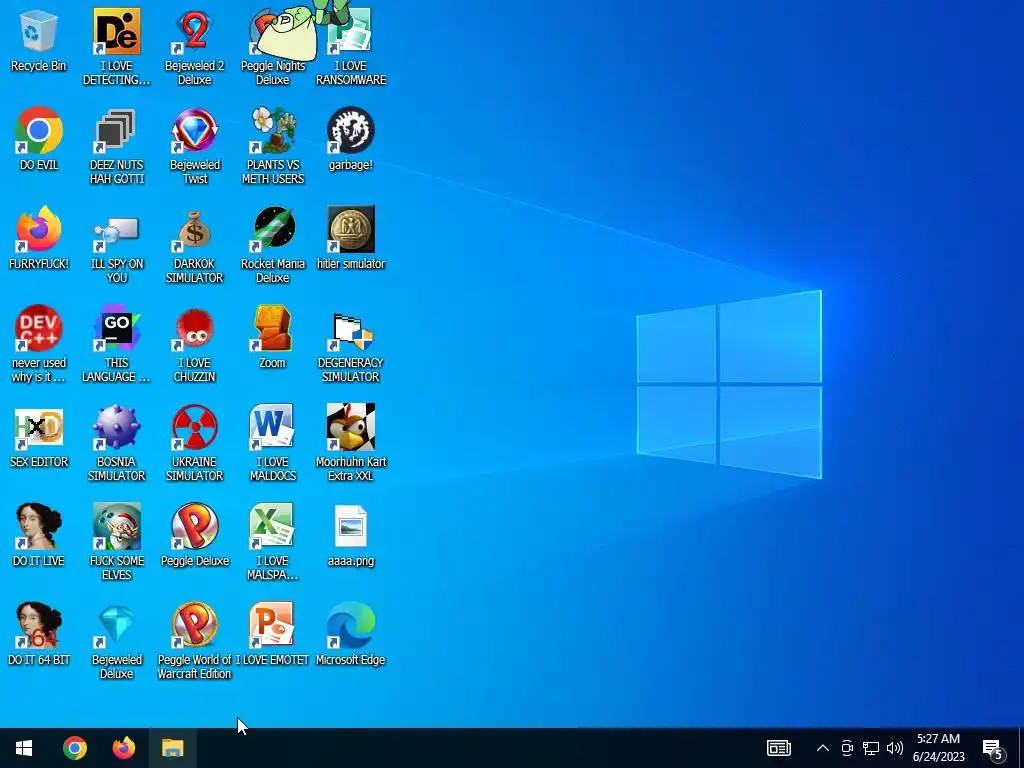Viewport: 1024px width, 768px height.
Task: Click the Show desktop strip
Action: tap(1021, 748)
